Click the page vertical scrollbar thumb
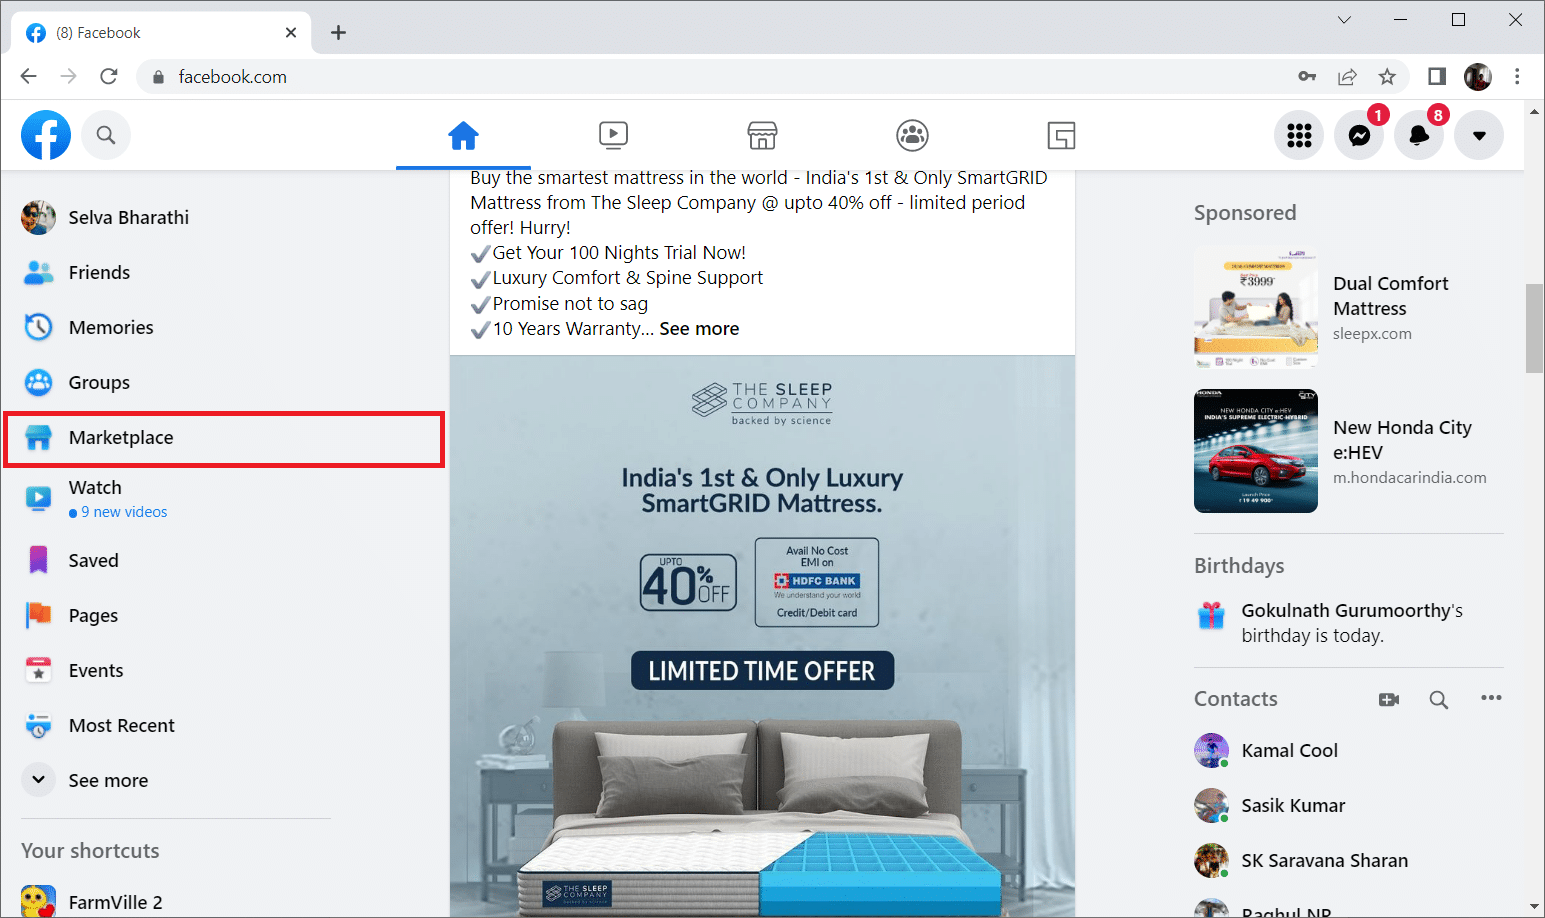Image resolution: width=1545 pixels, height=918 pixels. 1534,328
